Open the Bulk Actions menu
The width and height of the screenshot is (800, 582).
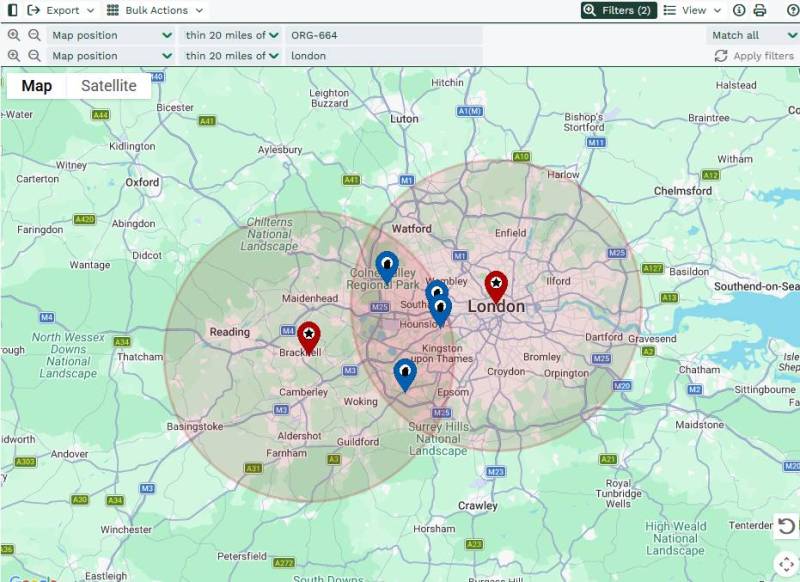[155, 10]
